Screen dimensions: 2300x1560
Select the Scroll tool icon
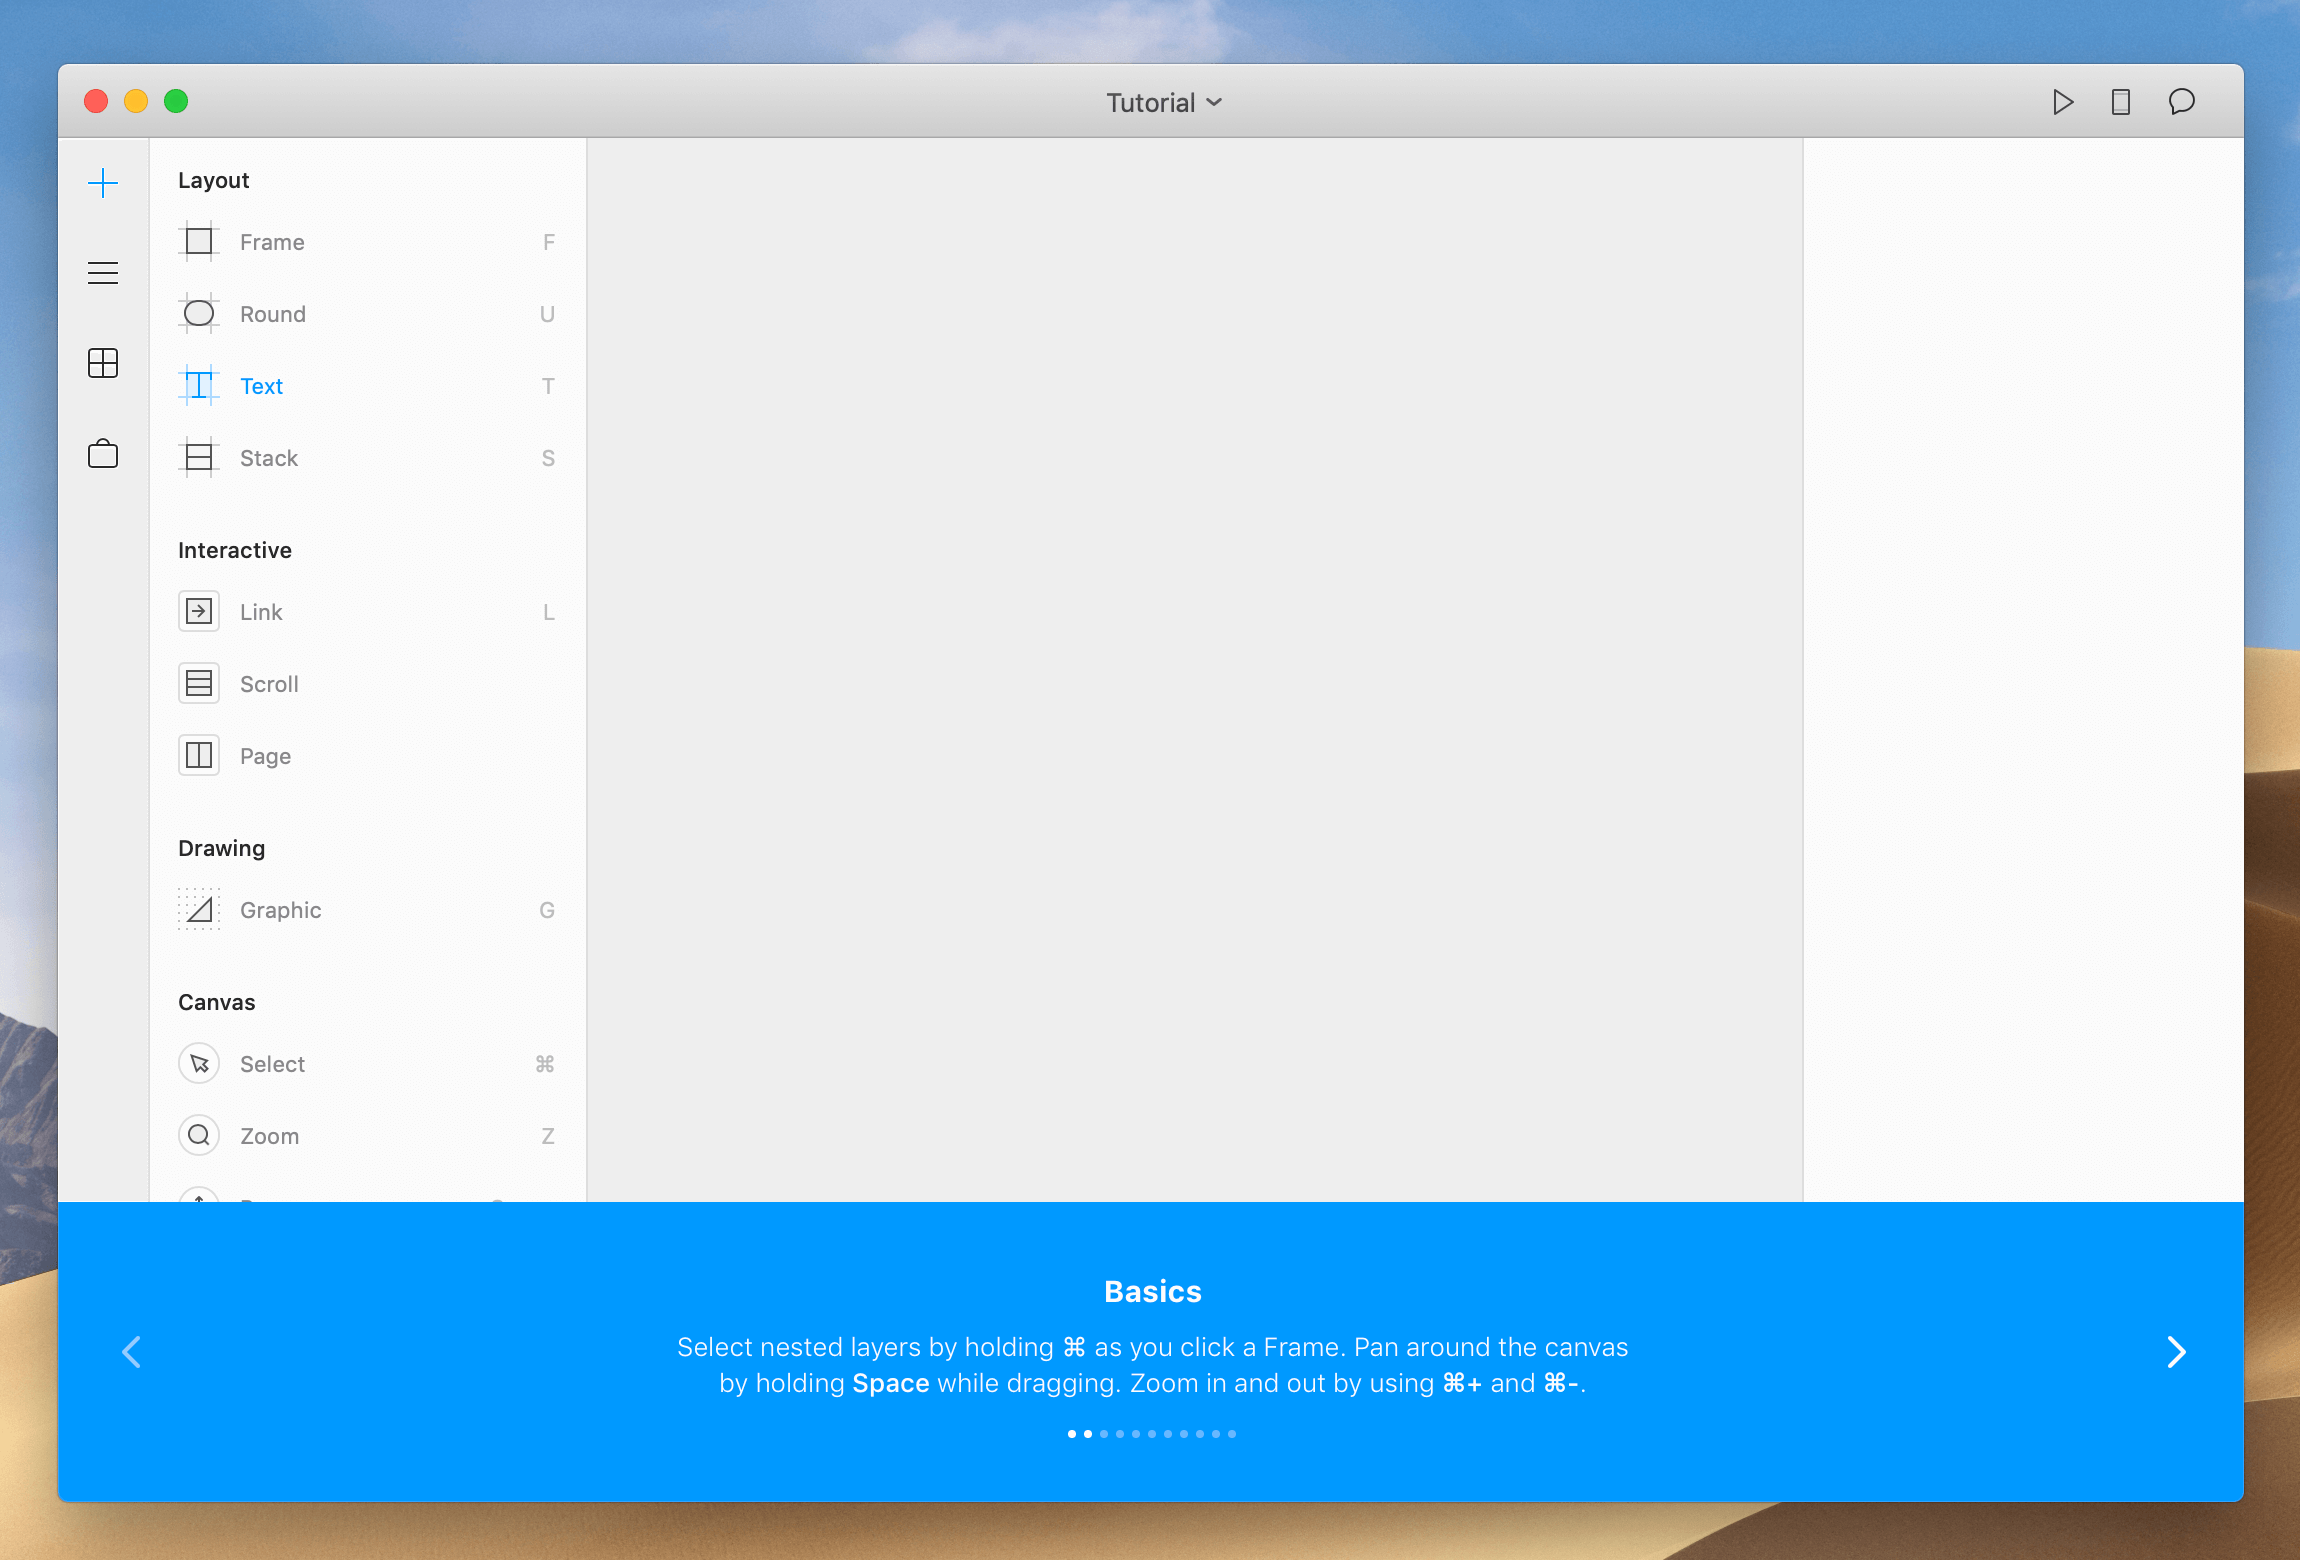tap(199, 684)
